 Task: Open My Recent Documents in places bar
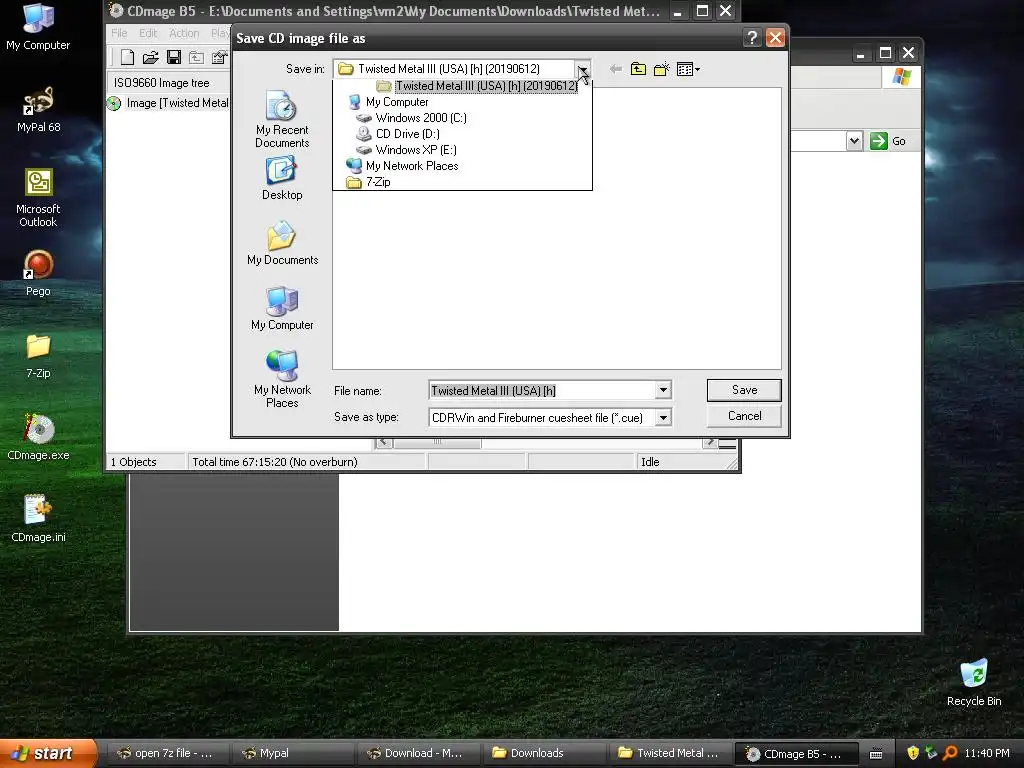tap(282, 120)
